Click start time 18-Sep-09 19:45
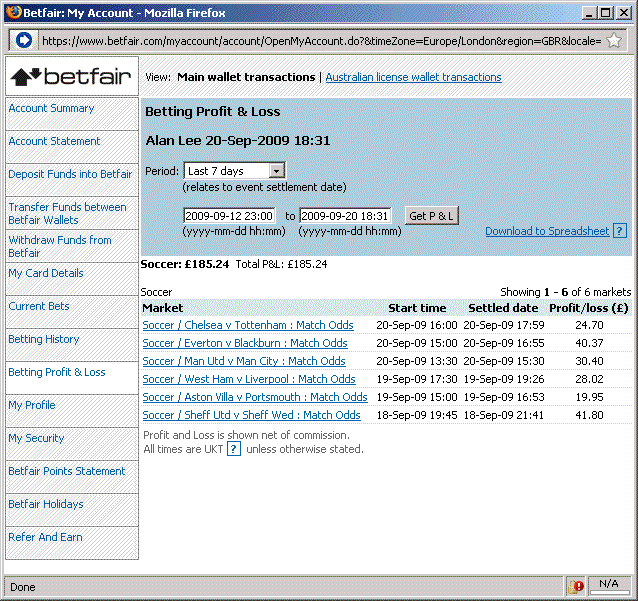Viewport: 638px width, 601px height. [x=417, y=415]
